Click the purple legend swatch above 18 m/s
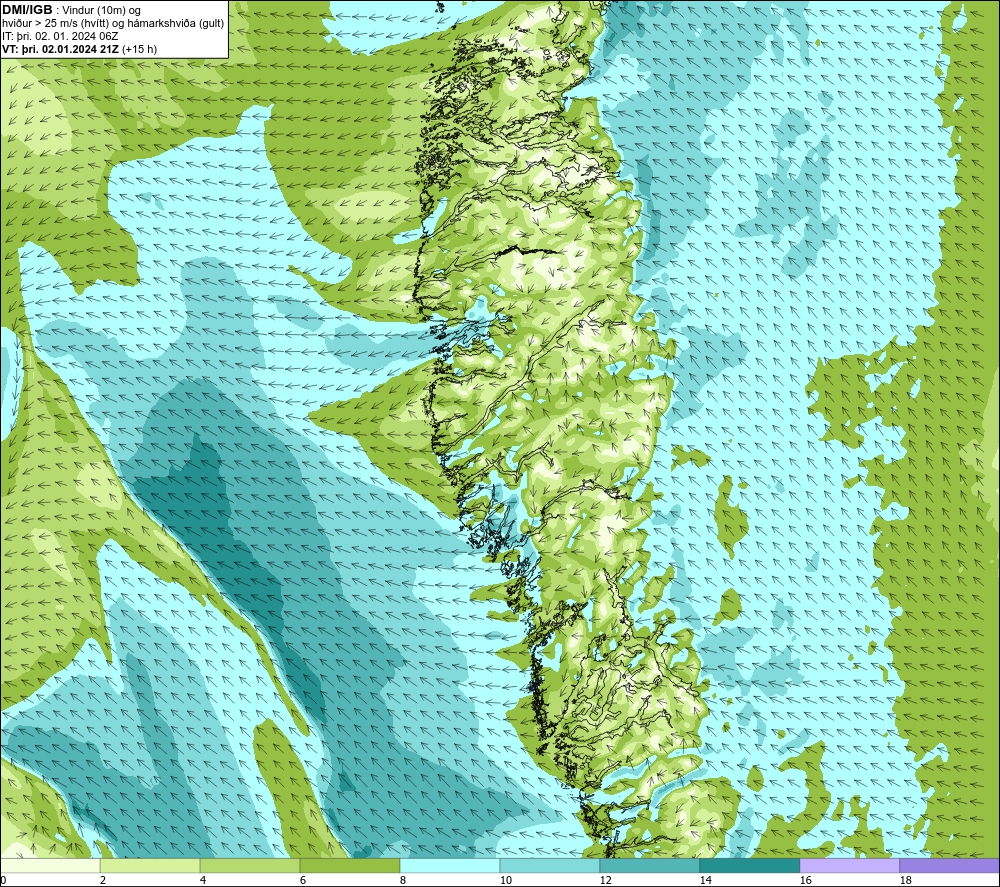The width and height of the screenshot is (1000, 887). click(x=949, y=865)
